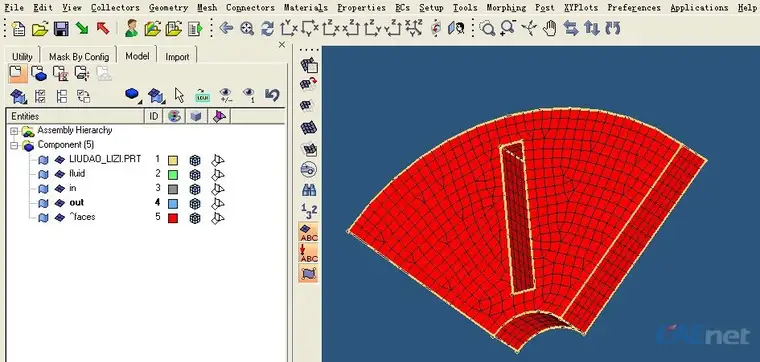This screenshot has width=760, height=362.
Task: Open the Collectors menu
Action: (x=115, y=8)
